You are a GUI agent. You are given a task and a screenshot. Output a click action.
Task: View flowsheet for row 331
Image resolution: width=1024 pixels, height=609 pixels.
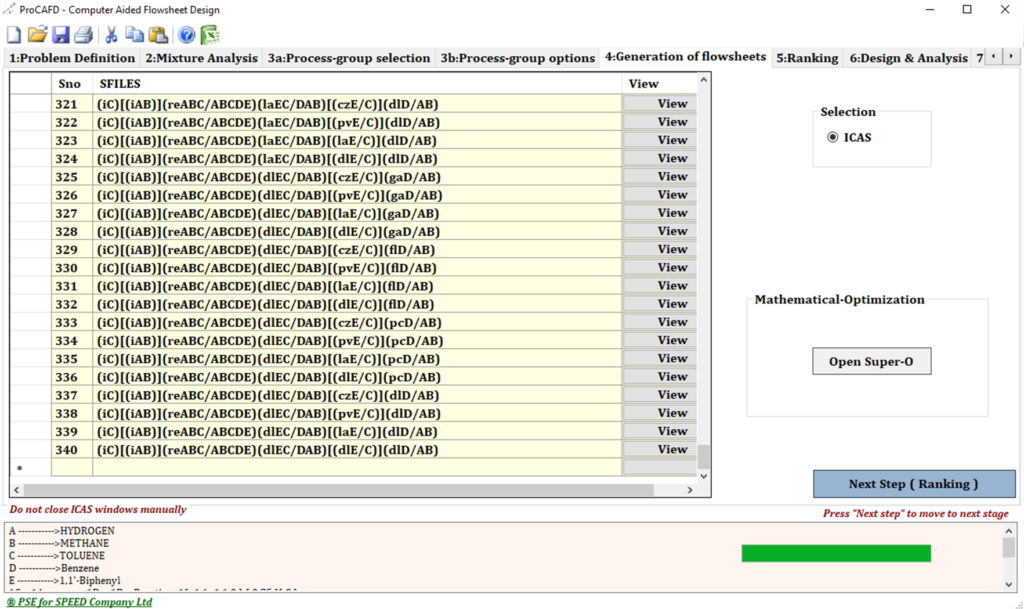660,285
